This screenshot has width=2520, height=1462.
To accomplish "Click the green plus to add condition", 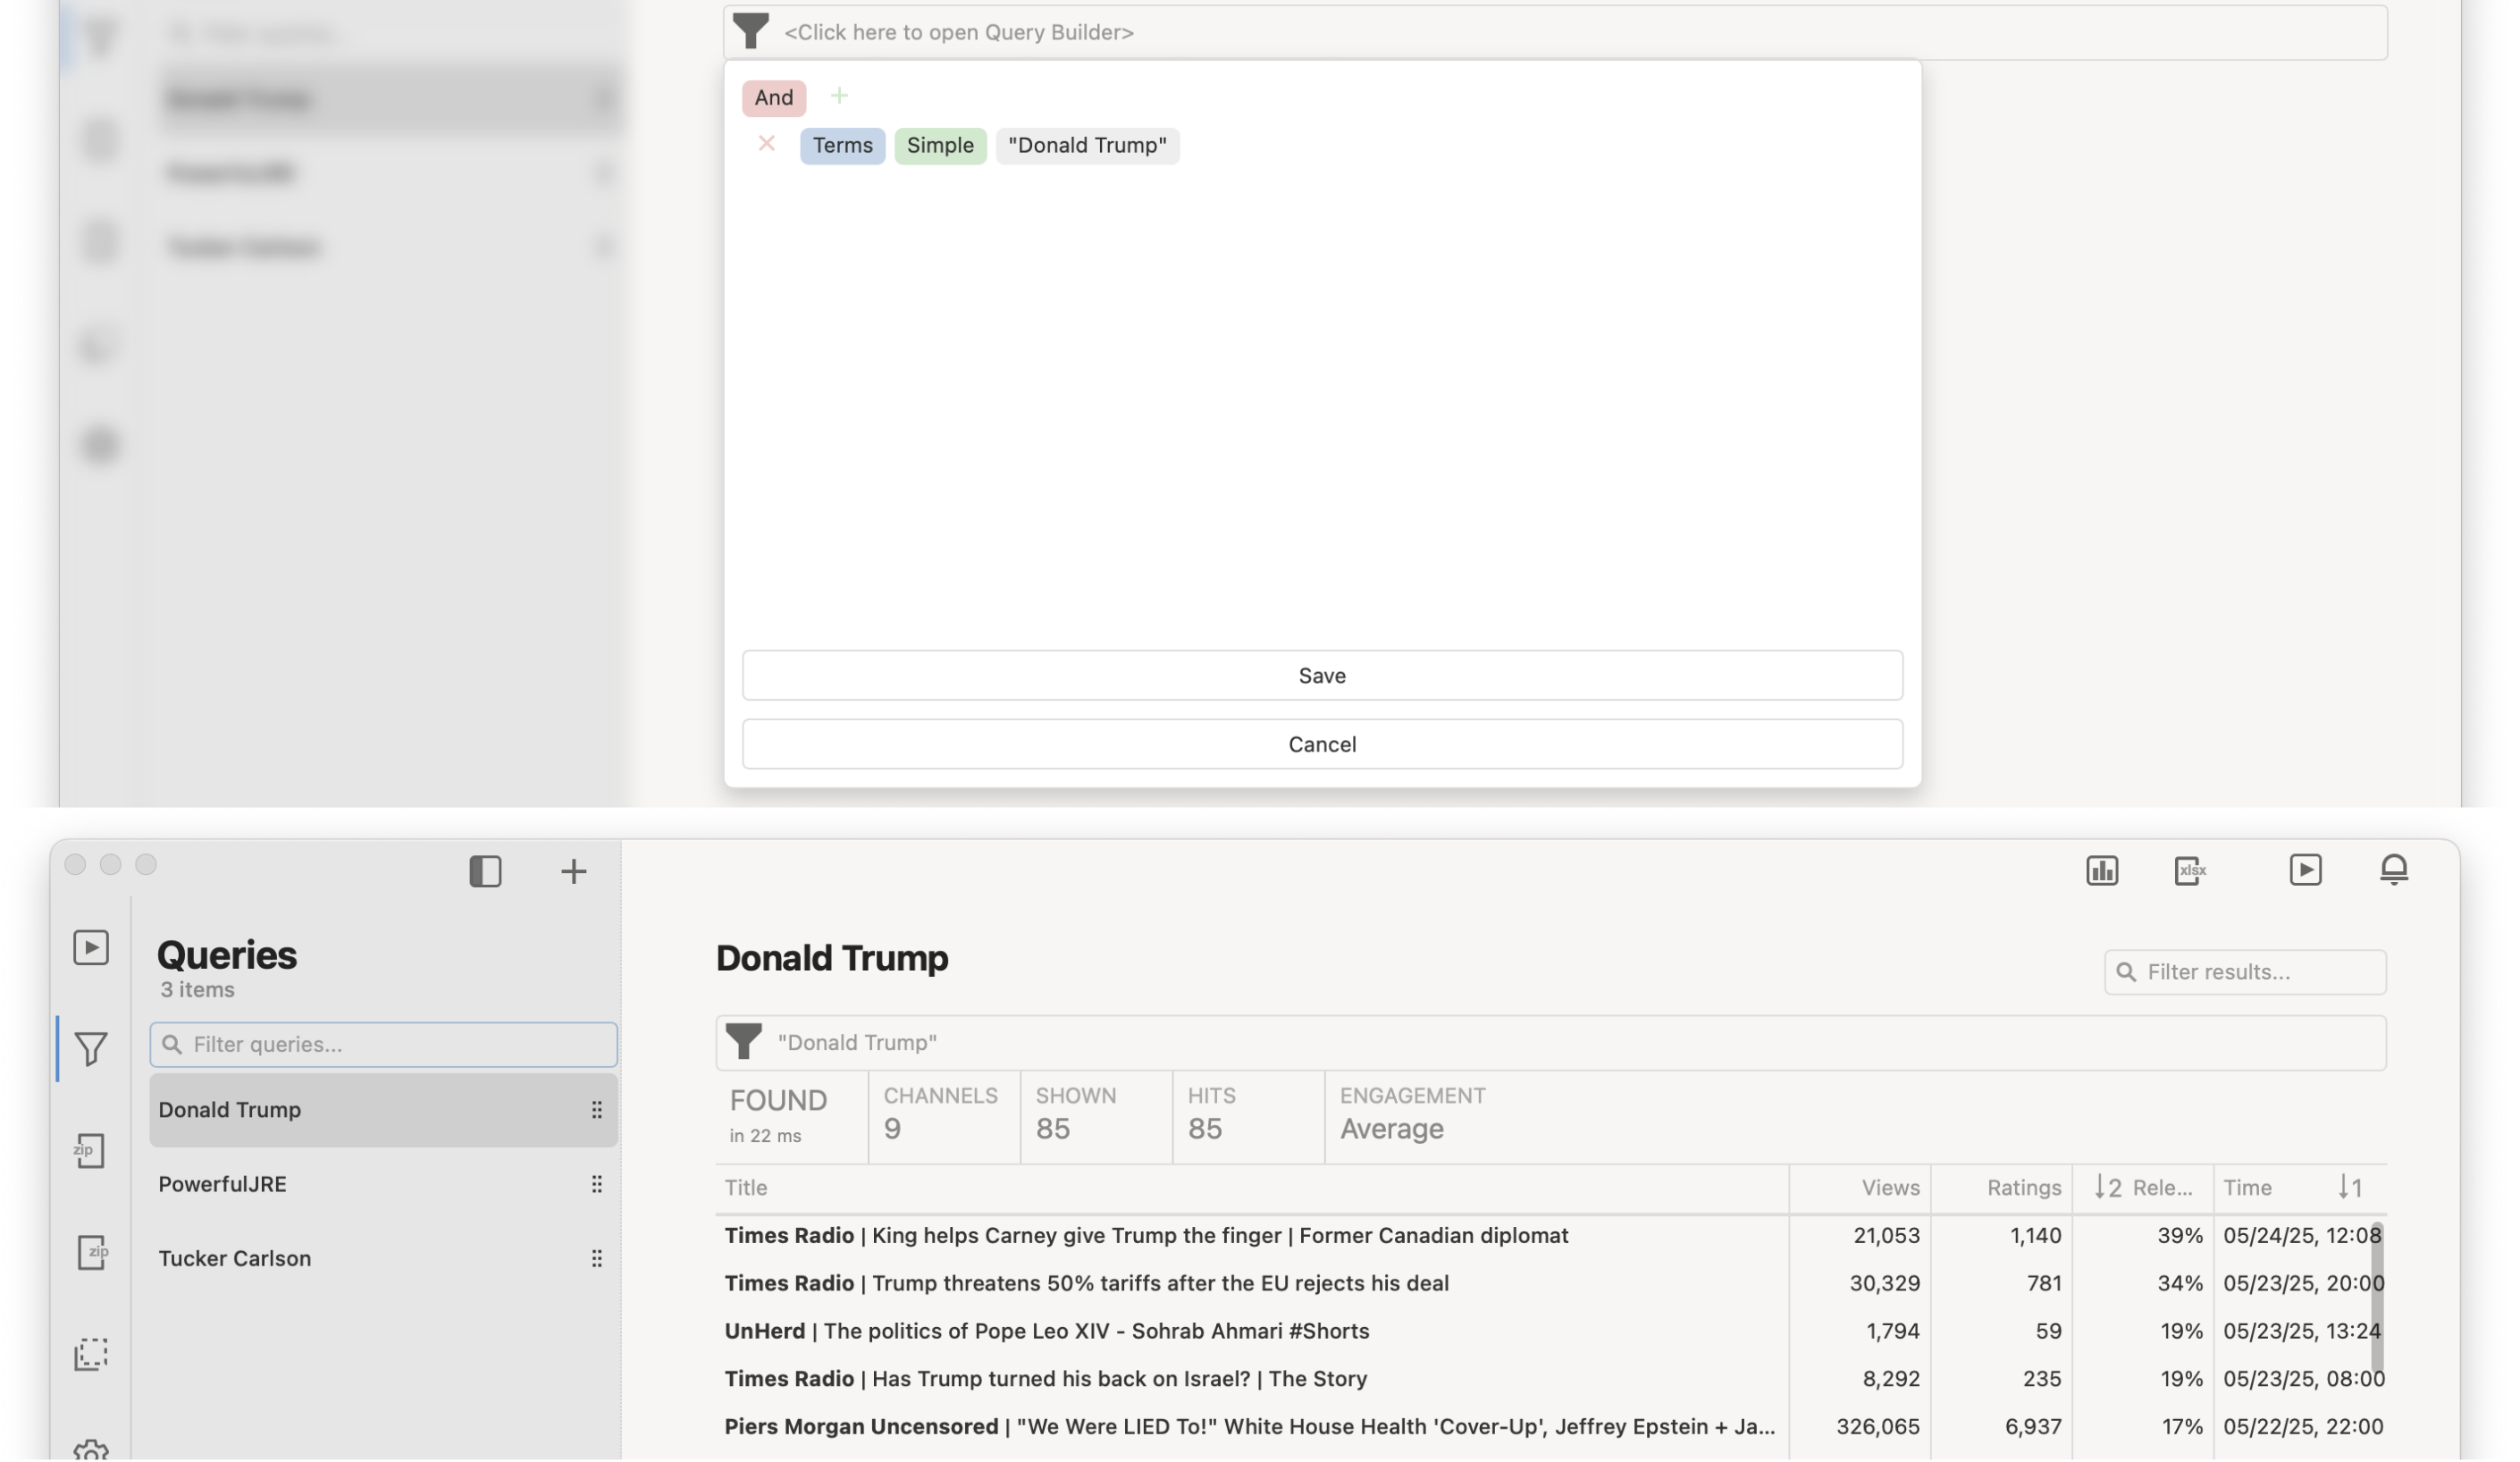I will pyautogui.click(x=839, y=96).
